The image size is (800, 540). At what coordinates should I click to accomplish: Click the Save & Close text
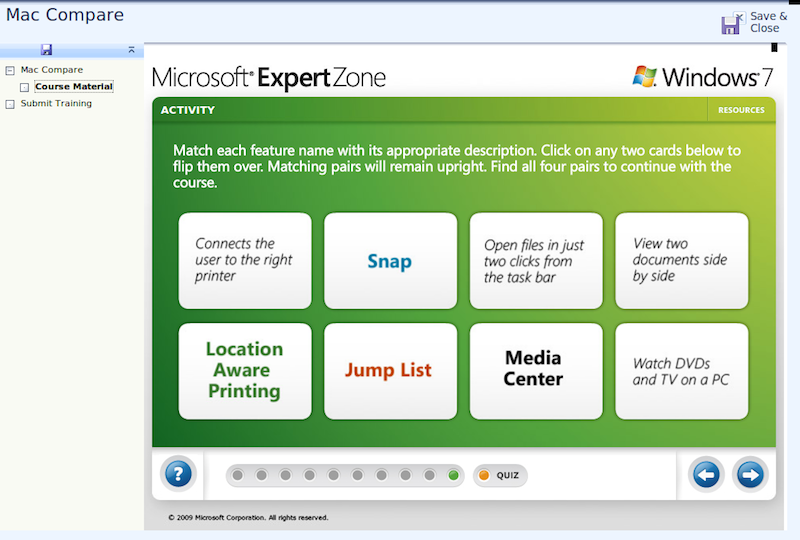point(768,22)
